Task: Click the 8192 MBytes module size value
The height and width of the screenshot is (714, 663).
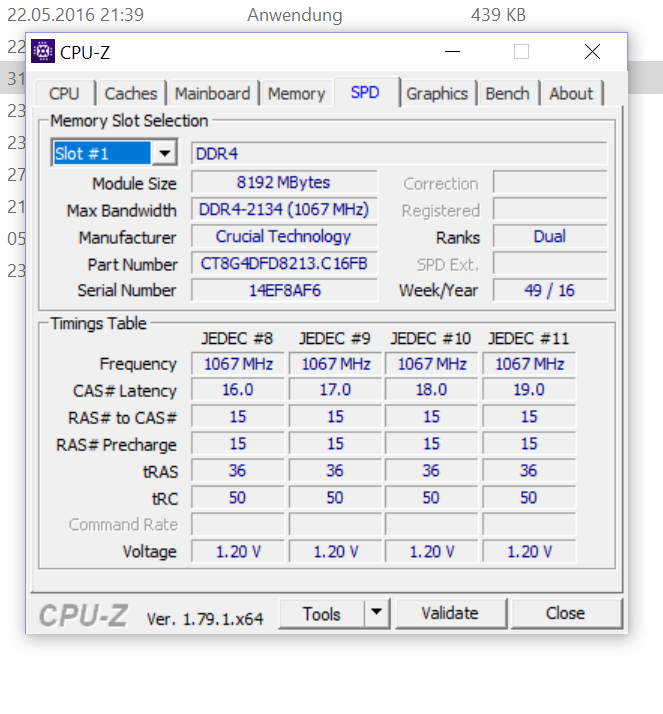Action: (x=284, y=182)
